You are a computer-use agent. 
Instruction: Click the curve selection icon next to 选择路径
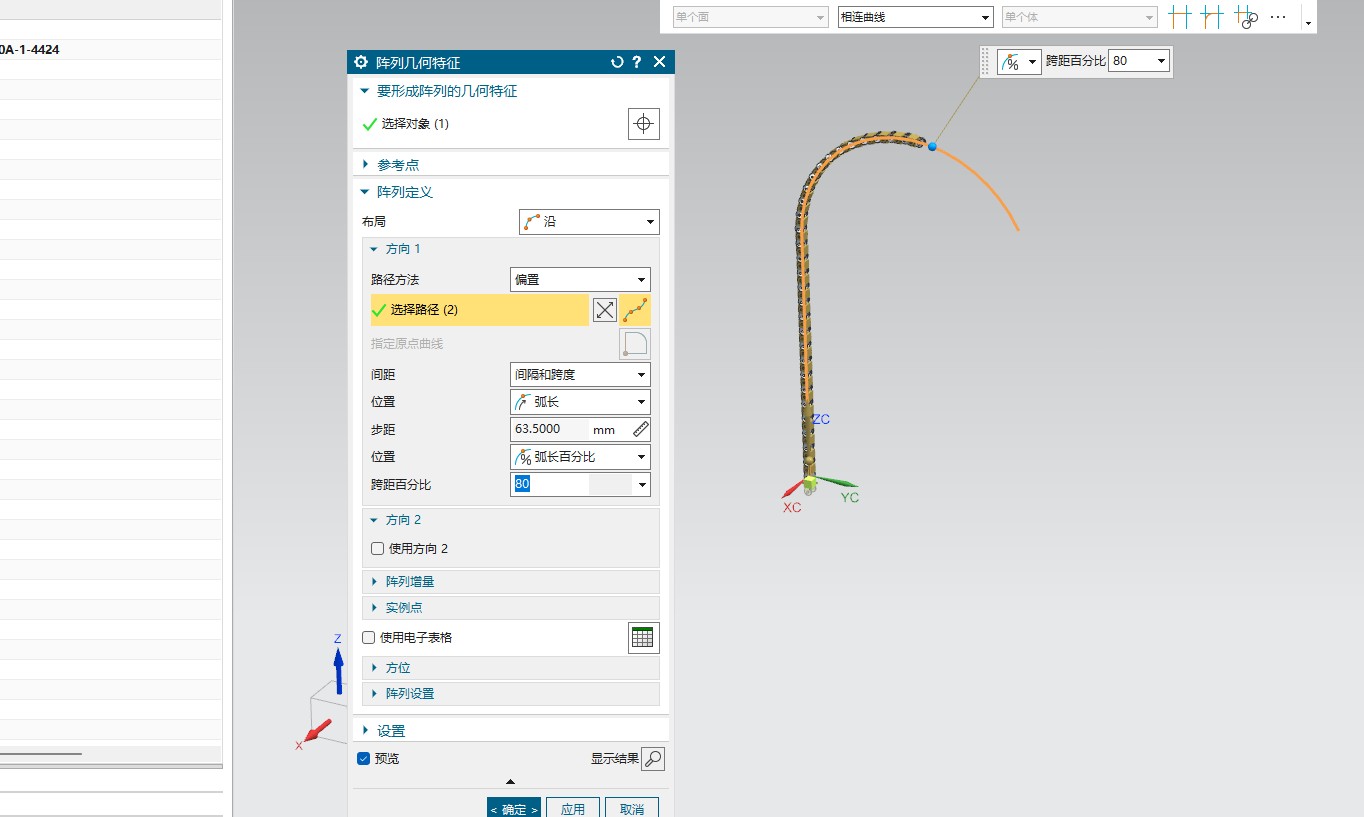pyautogui.click(x=636, y=310)
